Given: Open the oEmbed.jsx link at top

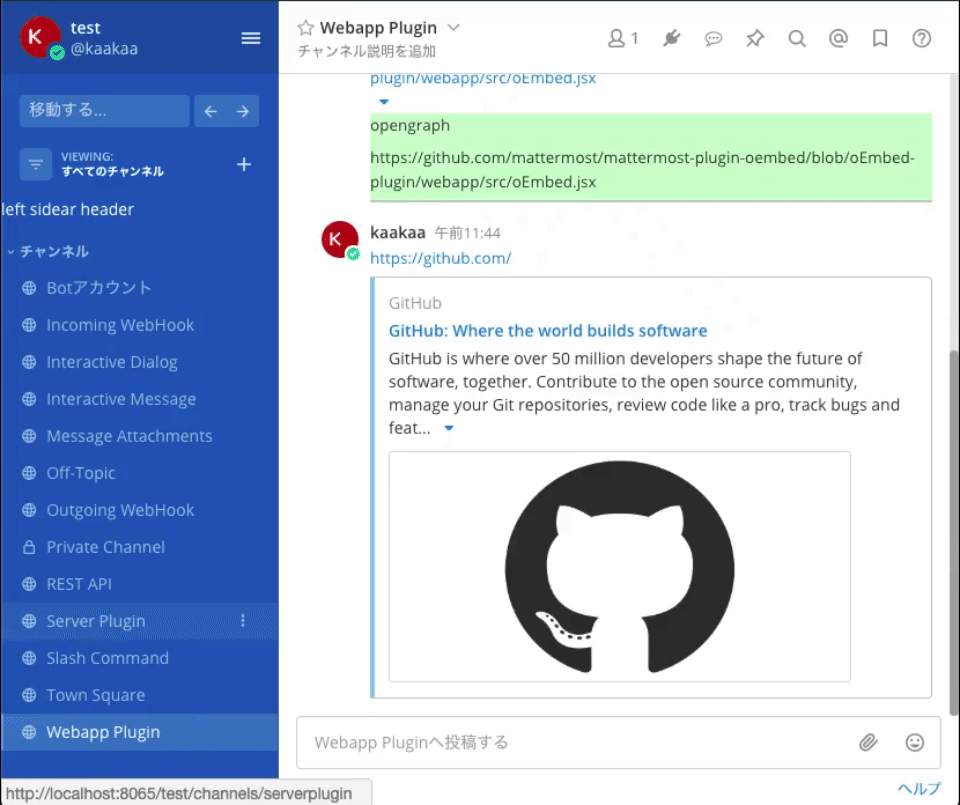Looking at the screenshot, I should pos(482,78).
